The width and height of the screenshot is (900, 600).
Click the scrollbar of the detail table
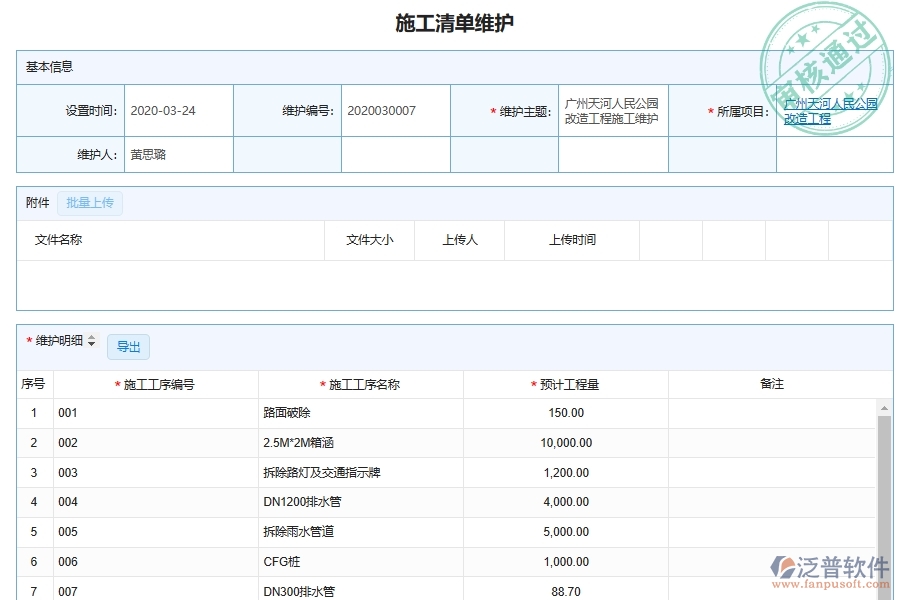[881, 480]
